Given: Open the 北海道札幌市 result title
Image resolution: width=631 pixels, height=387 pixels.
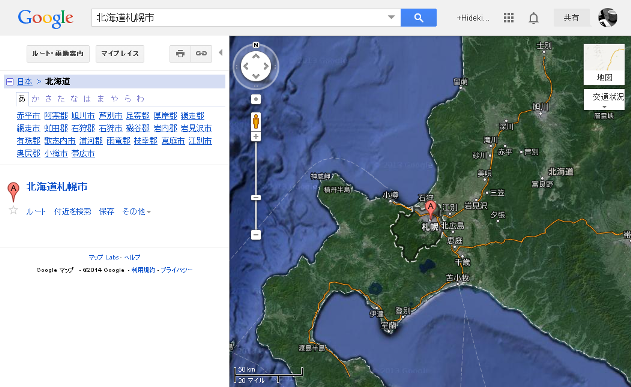Looking at the screenshot, I should point(57,187).
